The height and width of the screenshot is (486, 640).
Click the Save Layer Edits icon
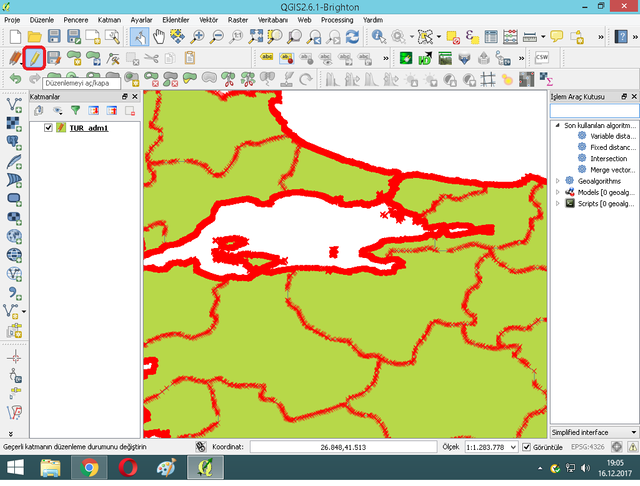tap(54, 58)
